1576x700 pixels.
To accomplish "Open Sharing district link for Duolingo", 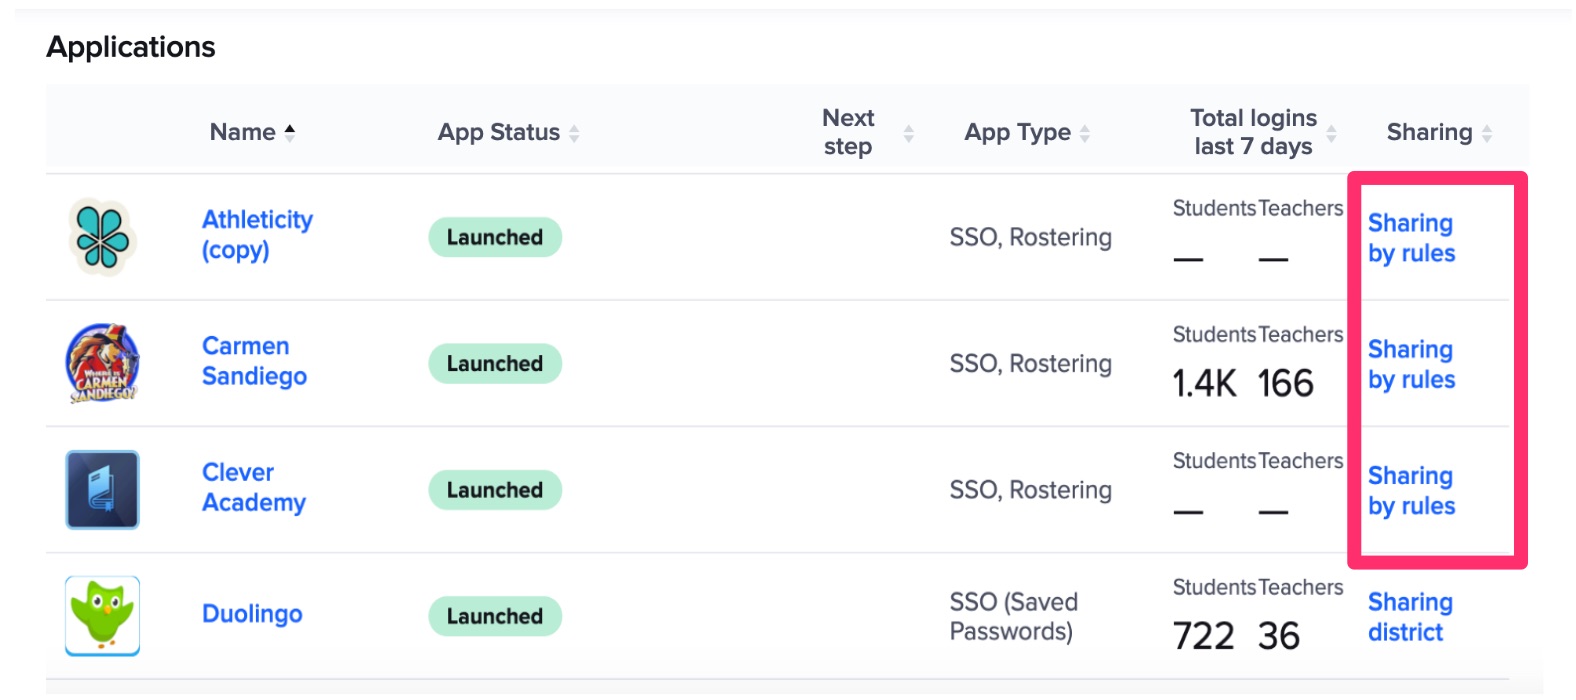I will point(1410,617).
